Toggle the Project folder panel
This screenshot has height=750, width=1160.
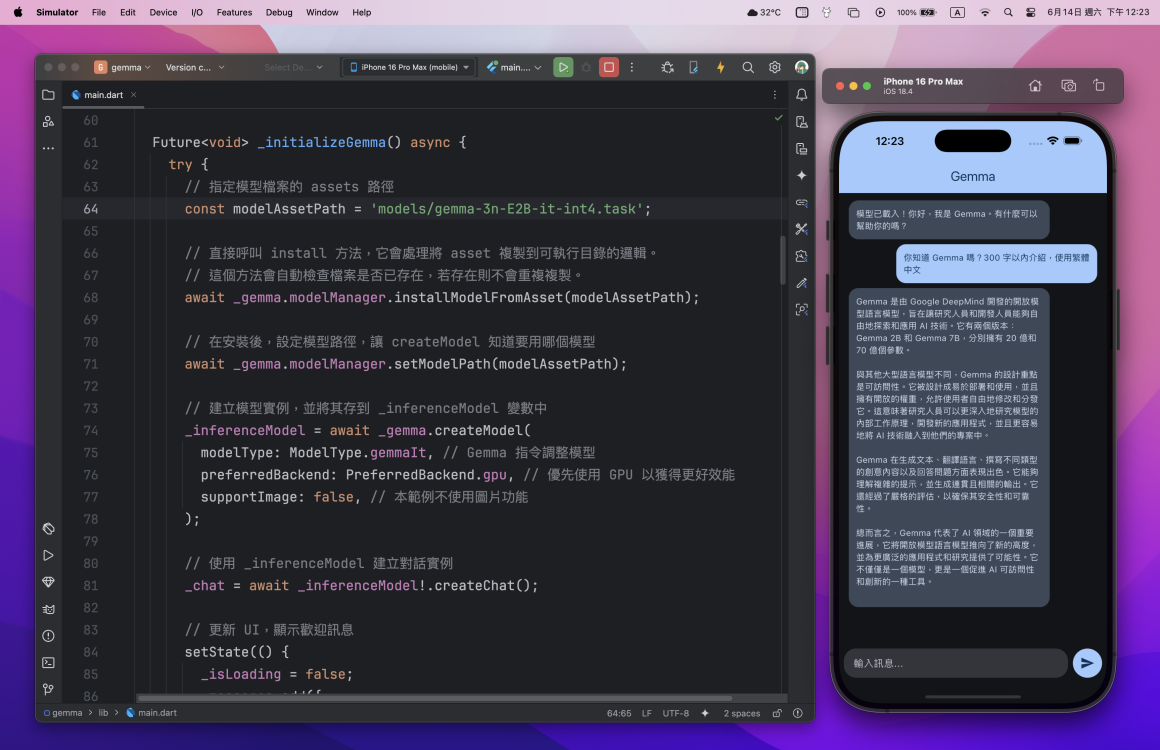(48, 95)
